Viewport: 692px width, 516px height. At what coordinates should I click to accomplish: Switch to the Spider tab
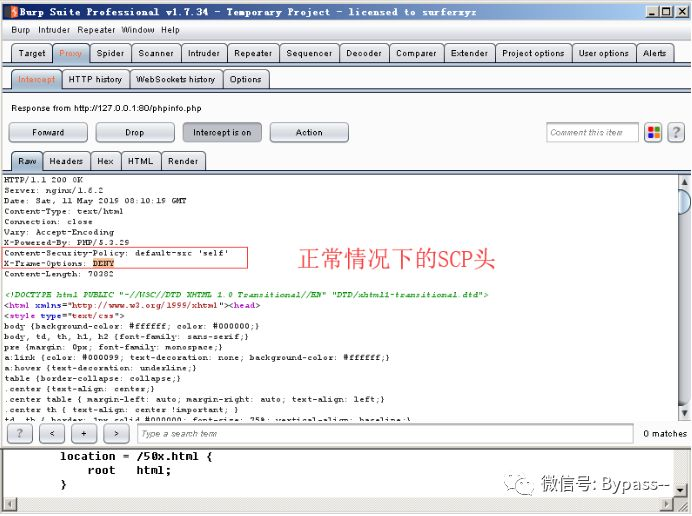coord(110,53)
